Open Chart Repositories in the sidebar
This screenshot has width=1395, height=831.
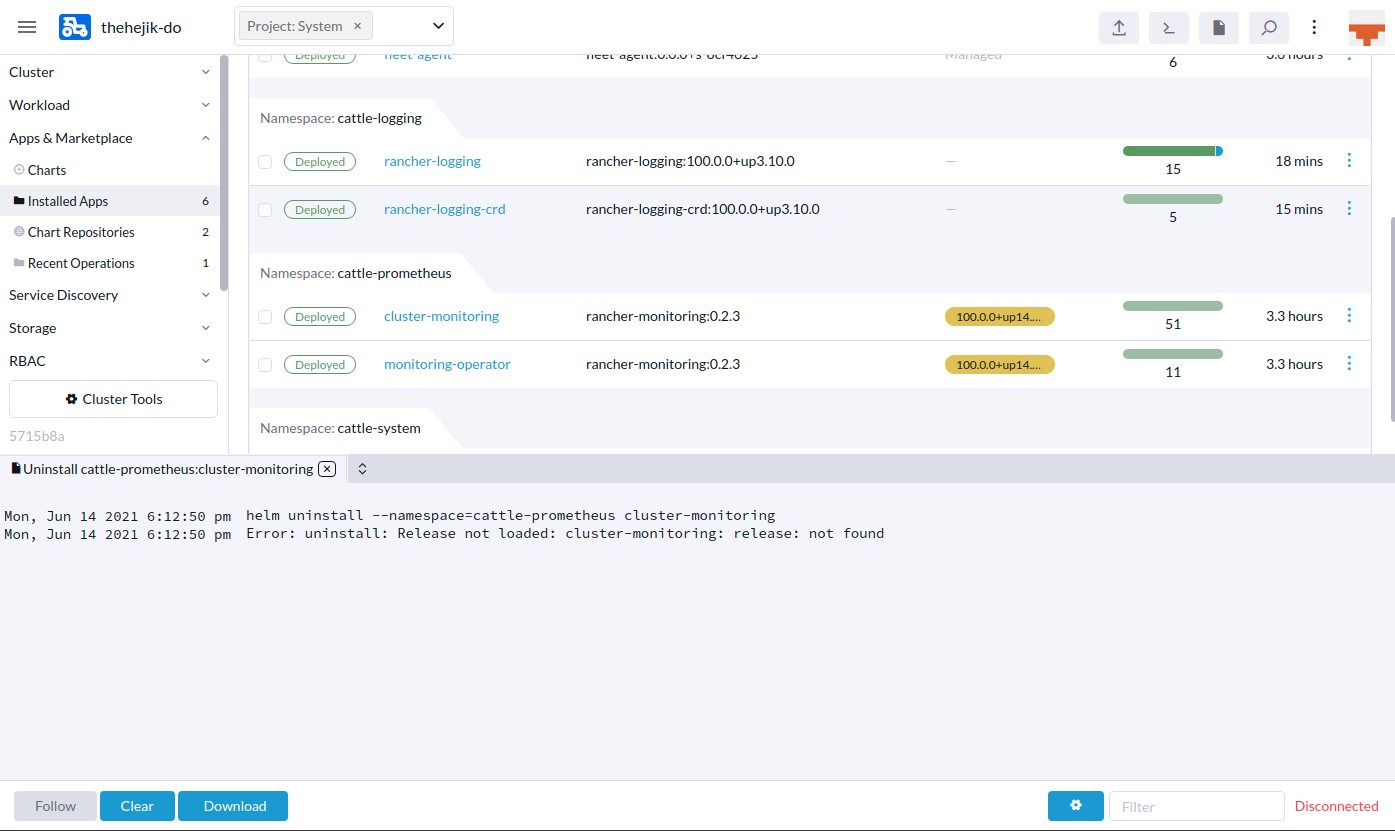tap(110, 232)
